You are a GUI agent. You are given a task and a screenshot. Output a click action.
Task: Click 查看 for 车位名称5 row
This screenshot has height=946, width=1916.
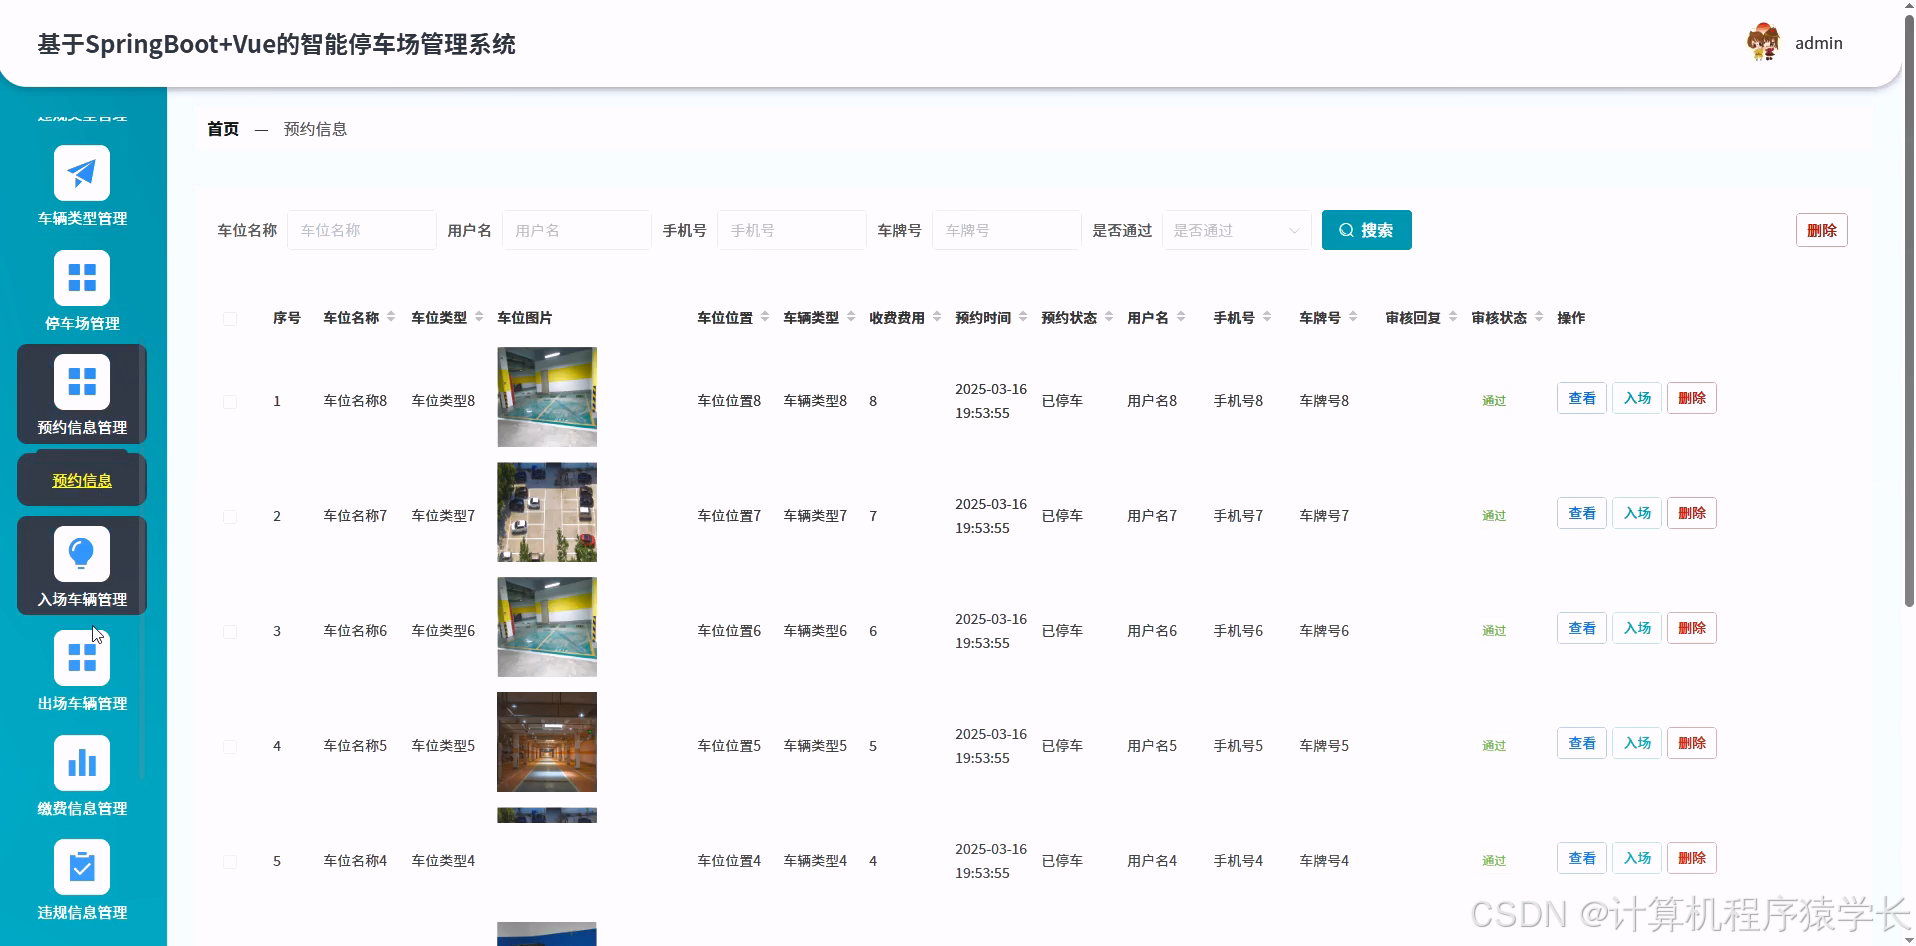pyautogui.click(x=1582, y=743)
